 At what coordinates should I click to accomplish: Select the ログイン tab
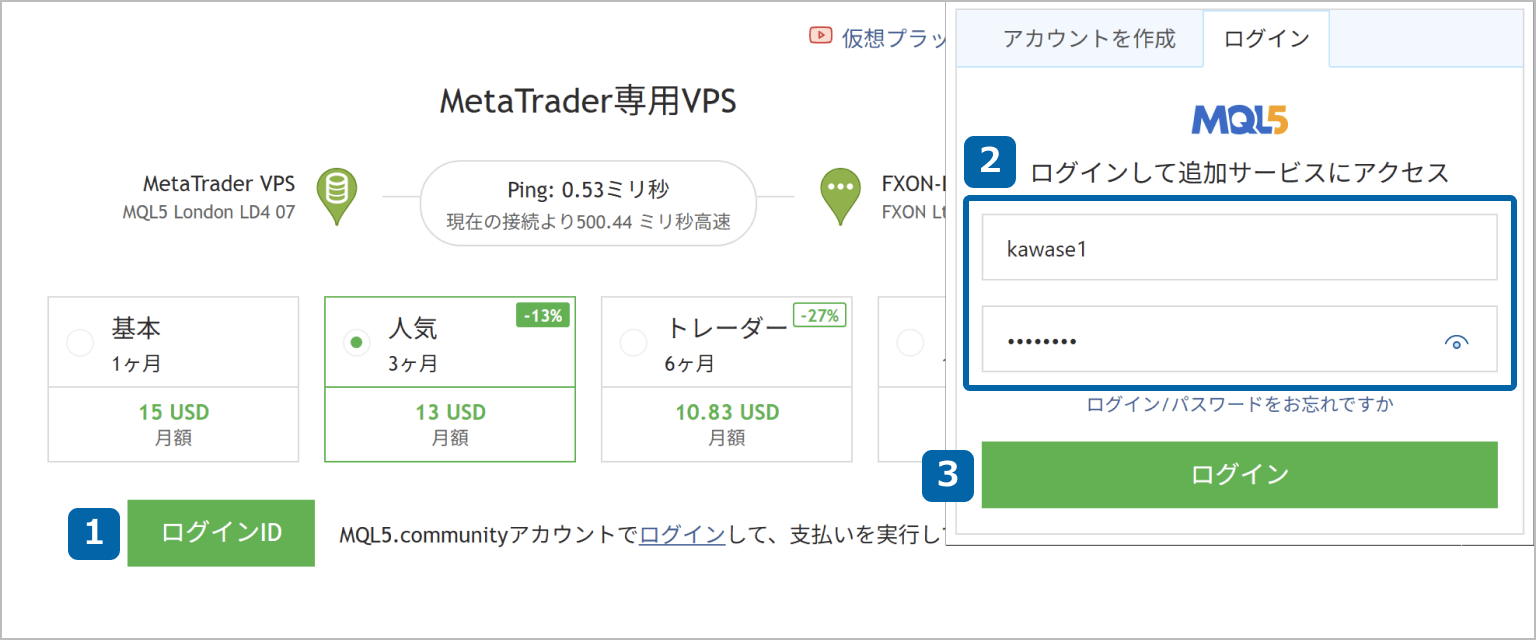pyautogui.click(x=1265, y=38)
